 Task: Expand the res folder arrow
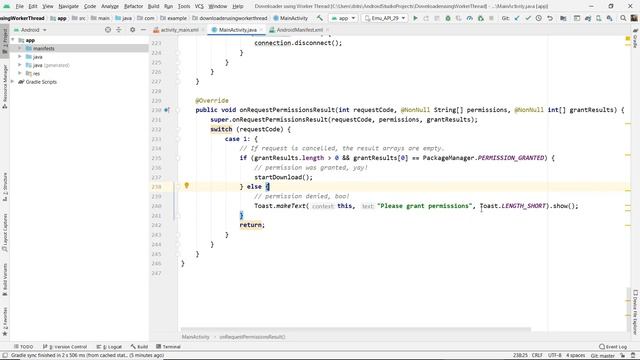pos(20,73)
